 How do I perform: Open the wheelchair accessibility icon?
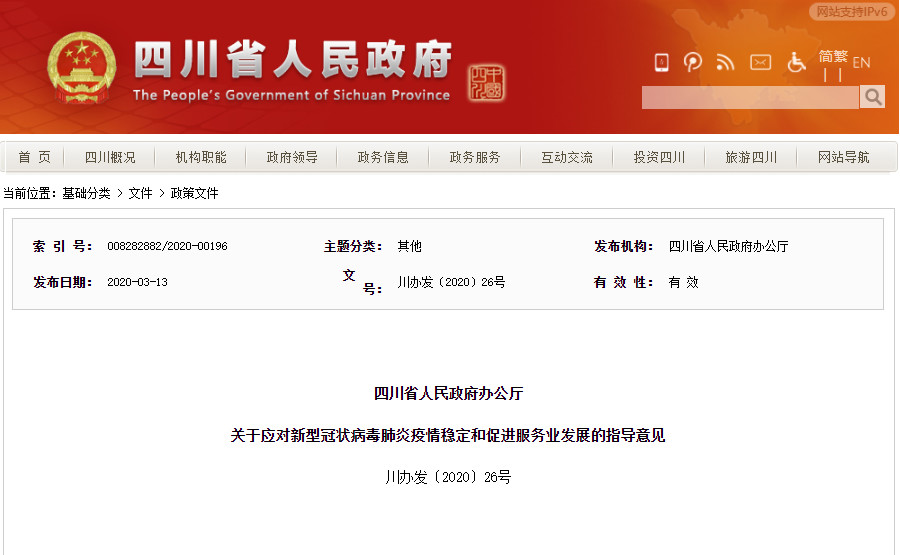[796, 62]
